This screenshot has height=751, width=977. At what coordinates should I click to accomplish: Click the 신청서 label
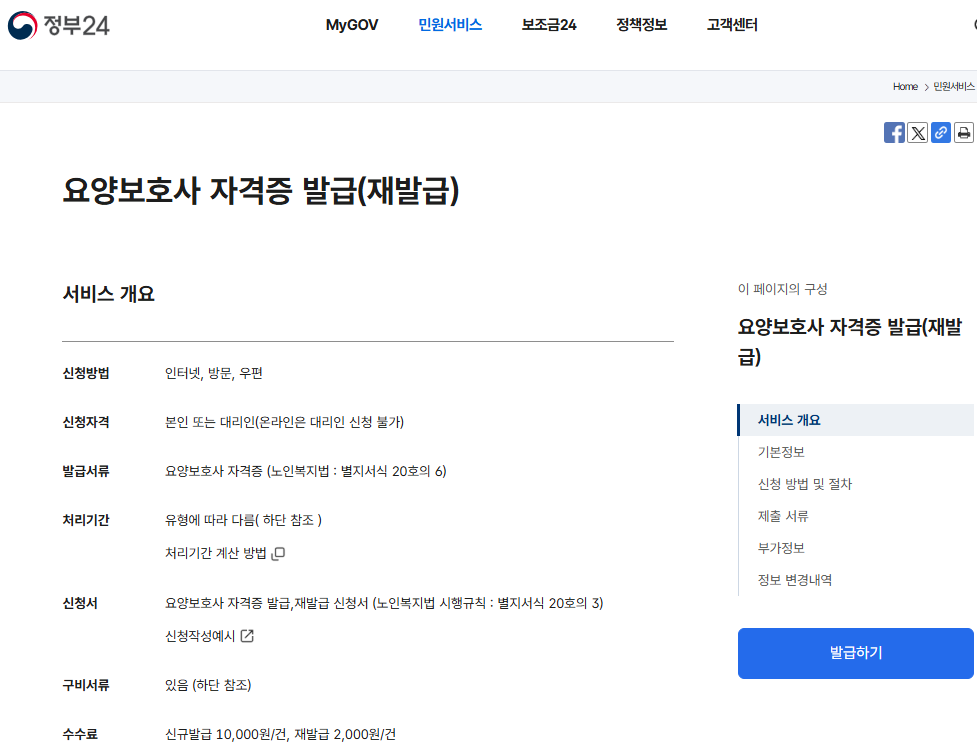80,603
